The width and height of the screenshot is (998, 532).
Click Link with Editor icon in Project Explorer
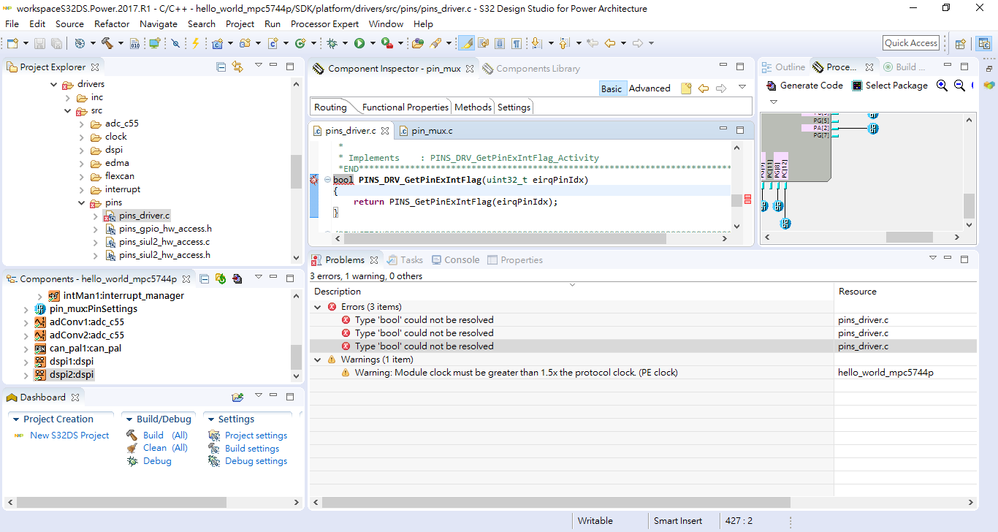[237, 67]
